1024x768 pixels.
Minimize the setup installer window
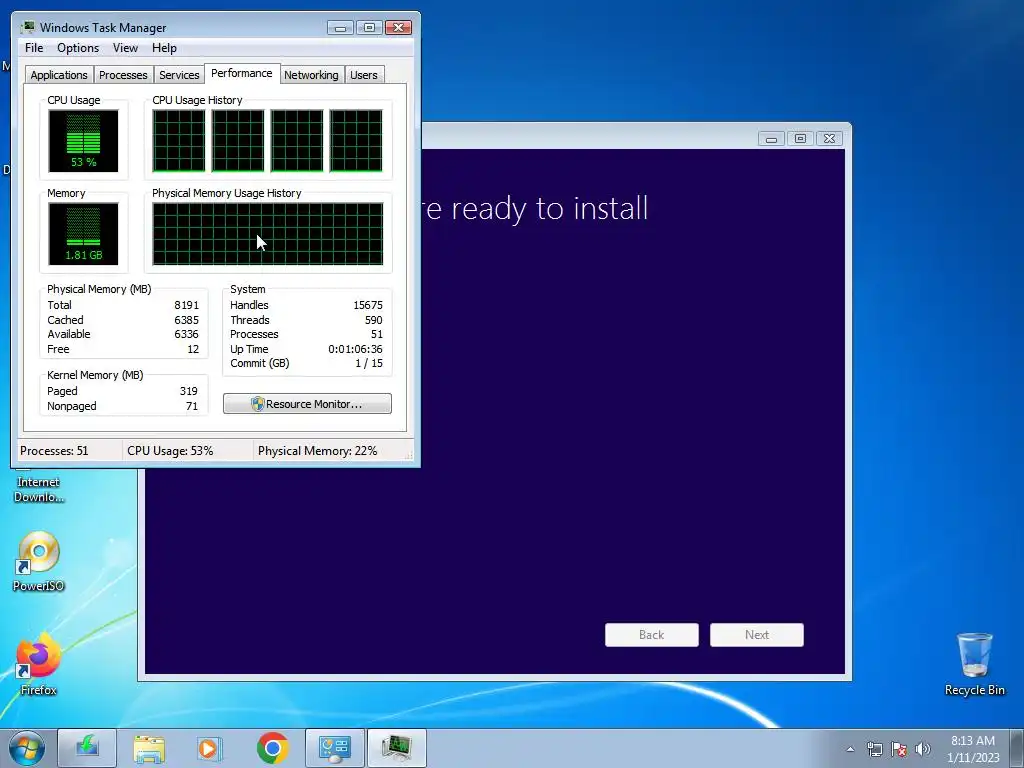pos(771,138)
